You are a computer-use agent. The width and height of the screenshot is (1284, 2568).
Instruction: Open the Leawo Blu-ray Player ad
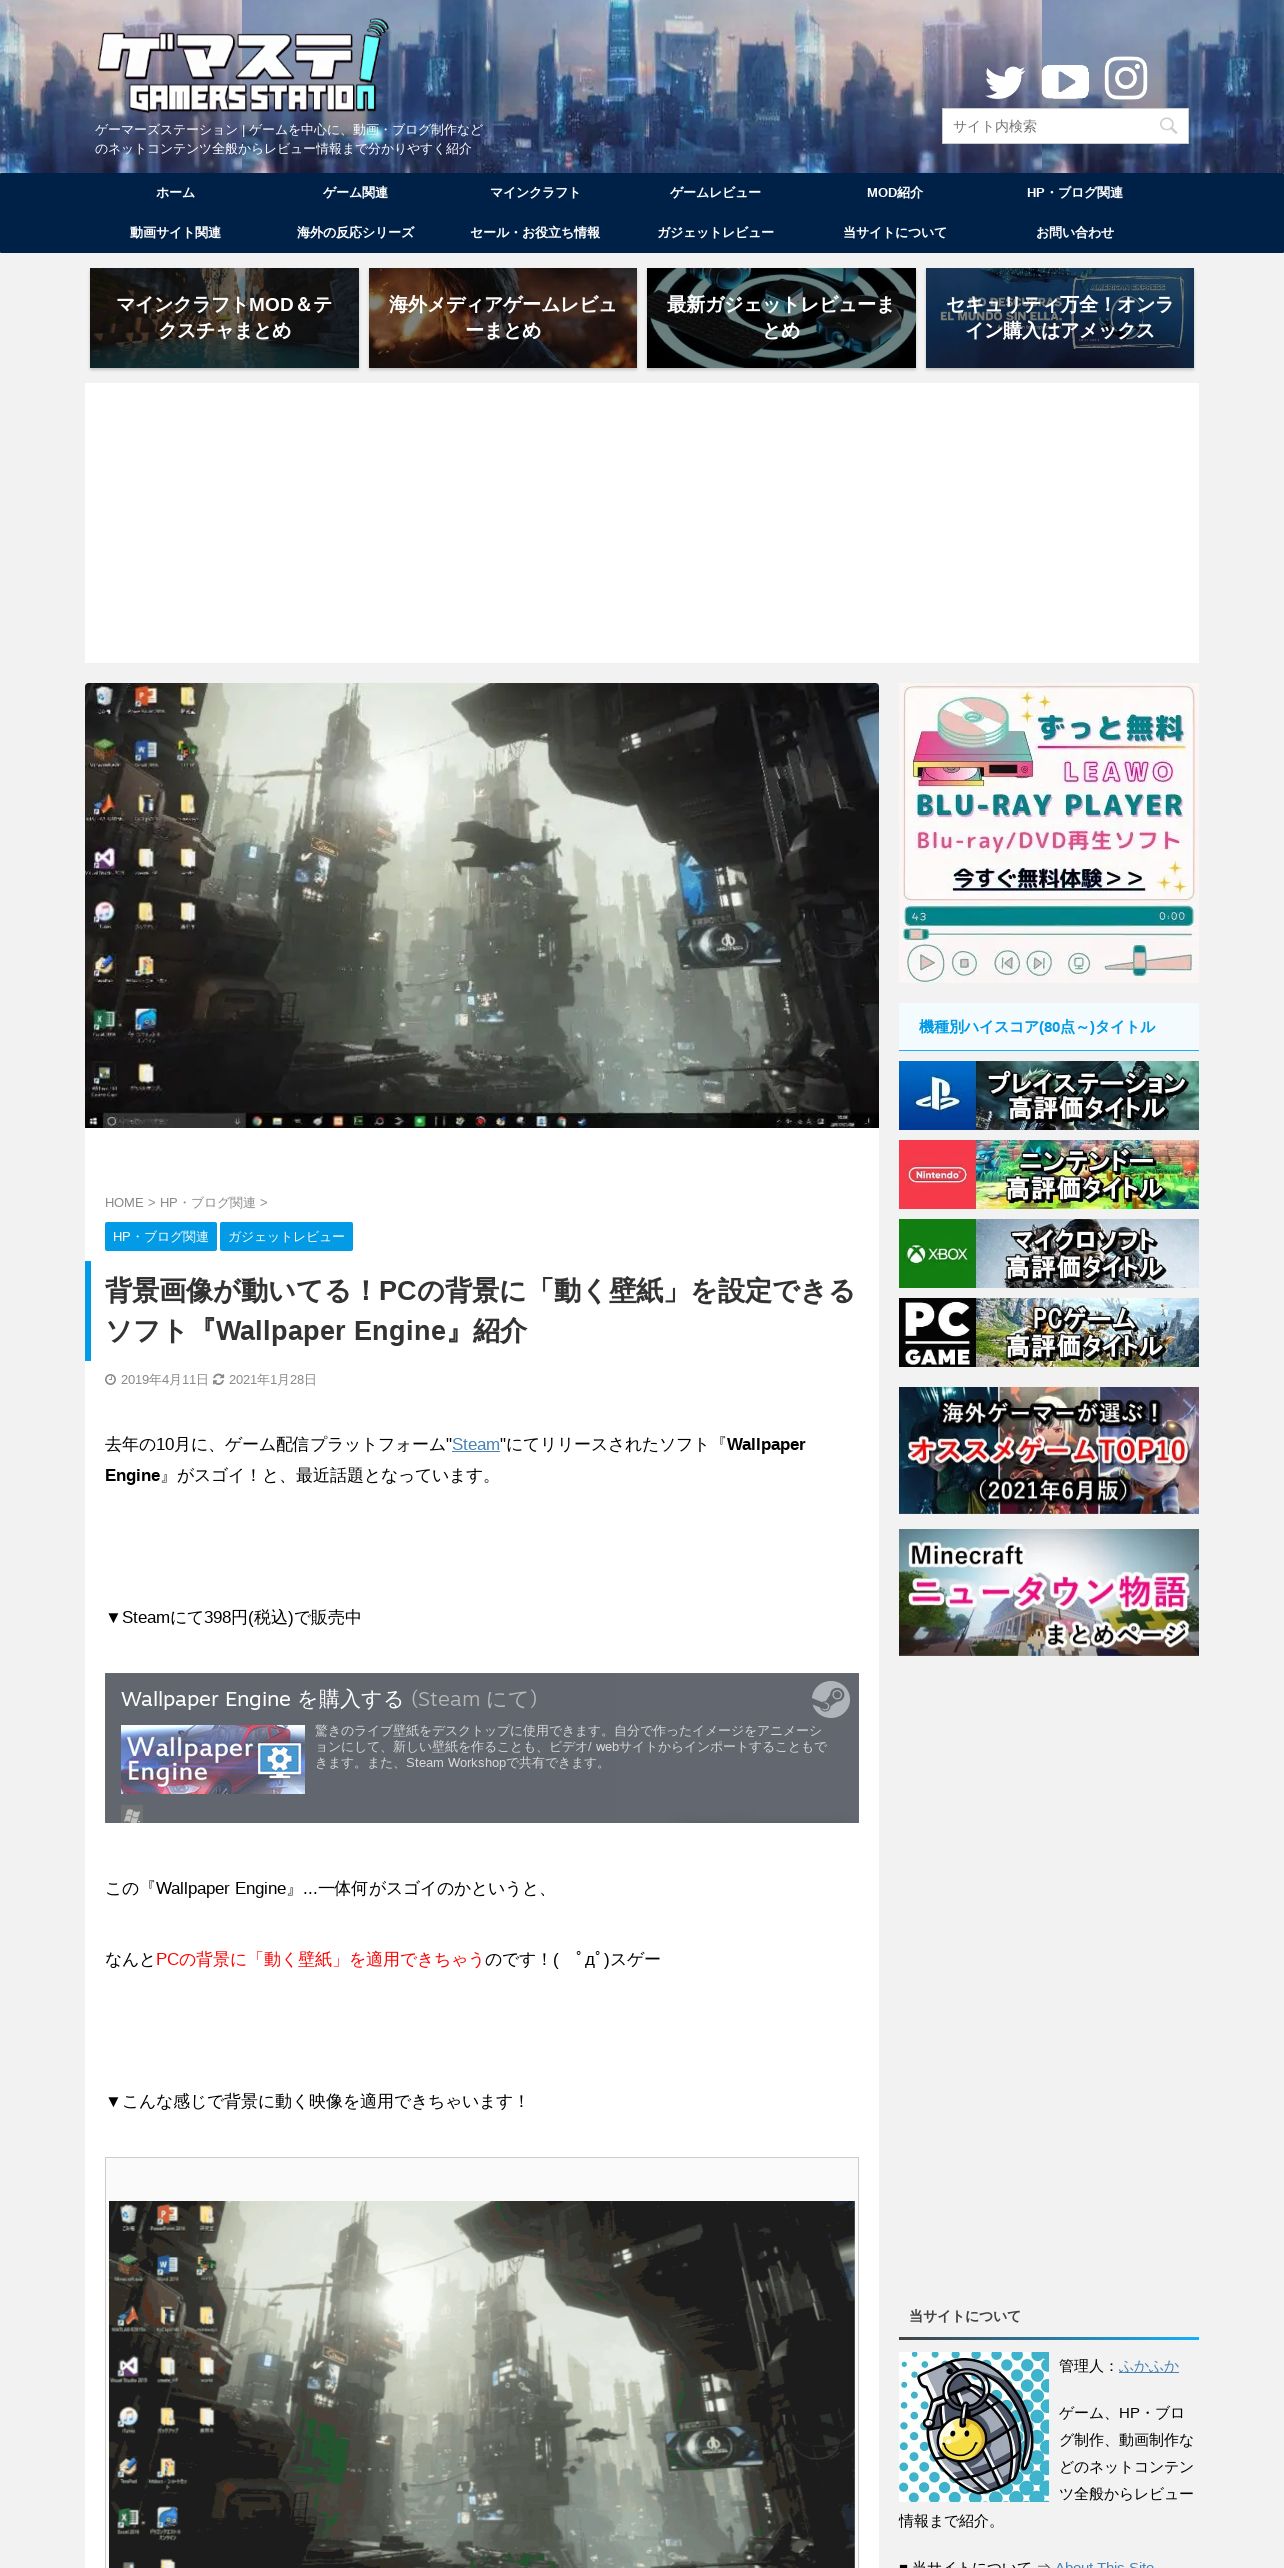coord(1049,833)
